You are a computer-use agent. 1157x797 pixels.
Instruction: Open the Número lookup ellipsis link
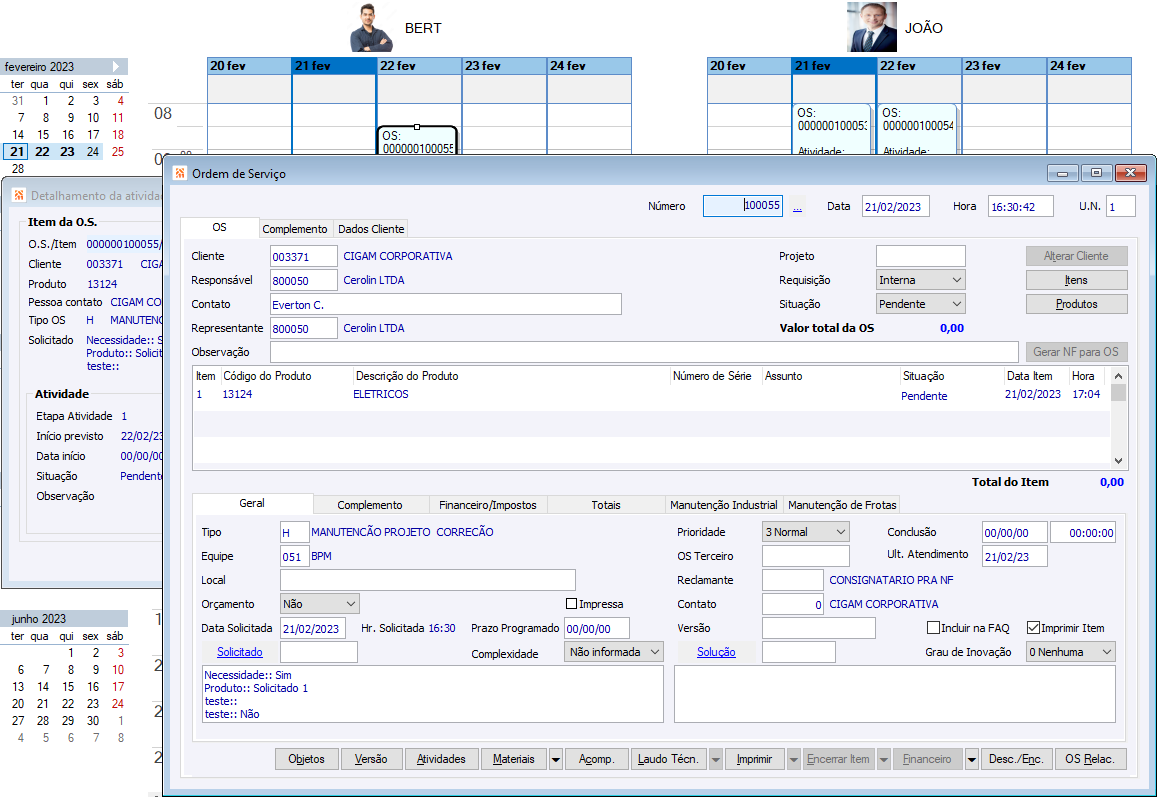797,207
